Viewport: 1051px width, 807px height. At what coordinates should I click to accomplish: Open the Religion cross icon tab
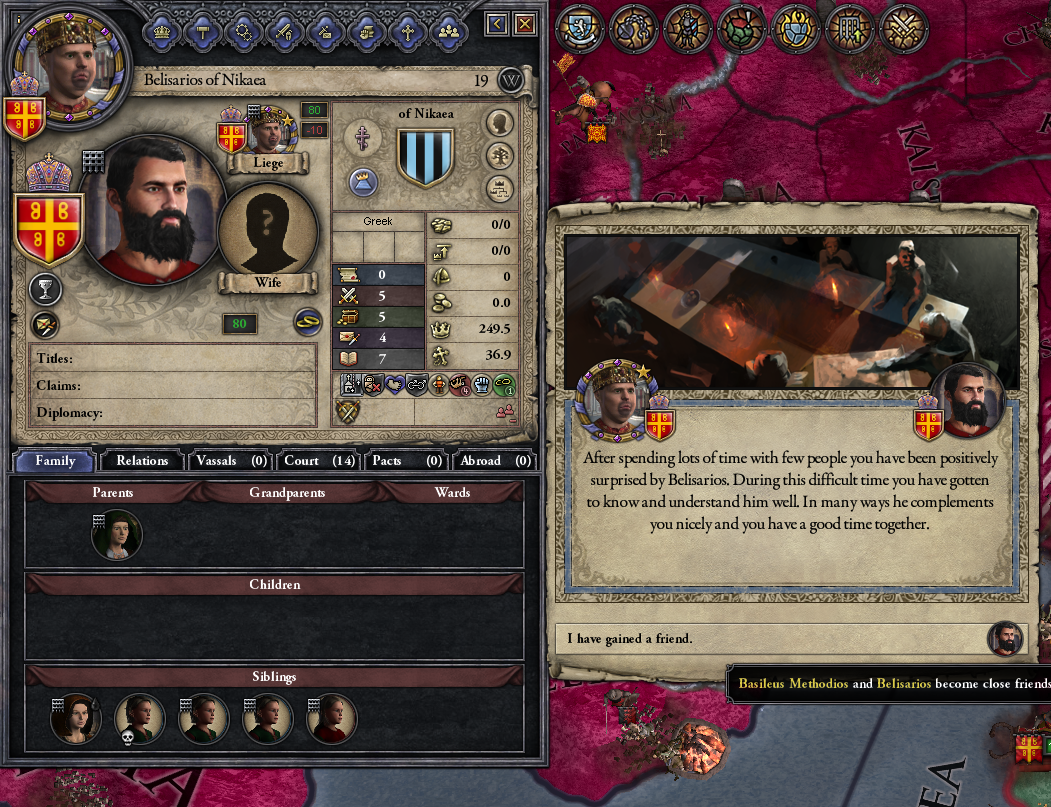click(407, 31)
